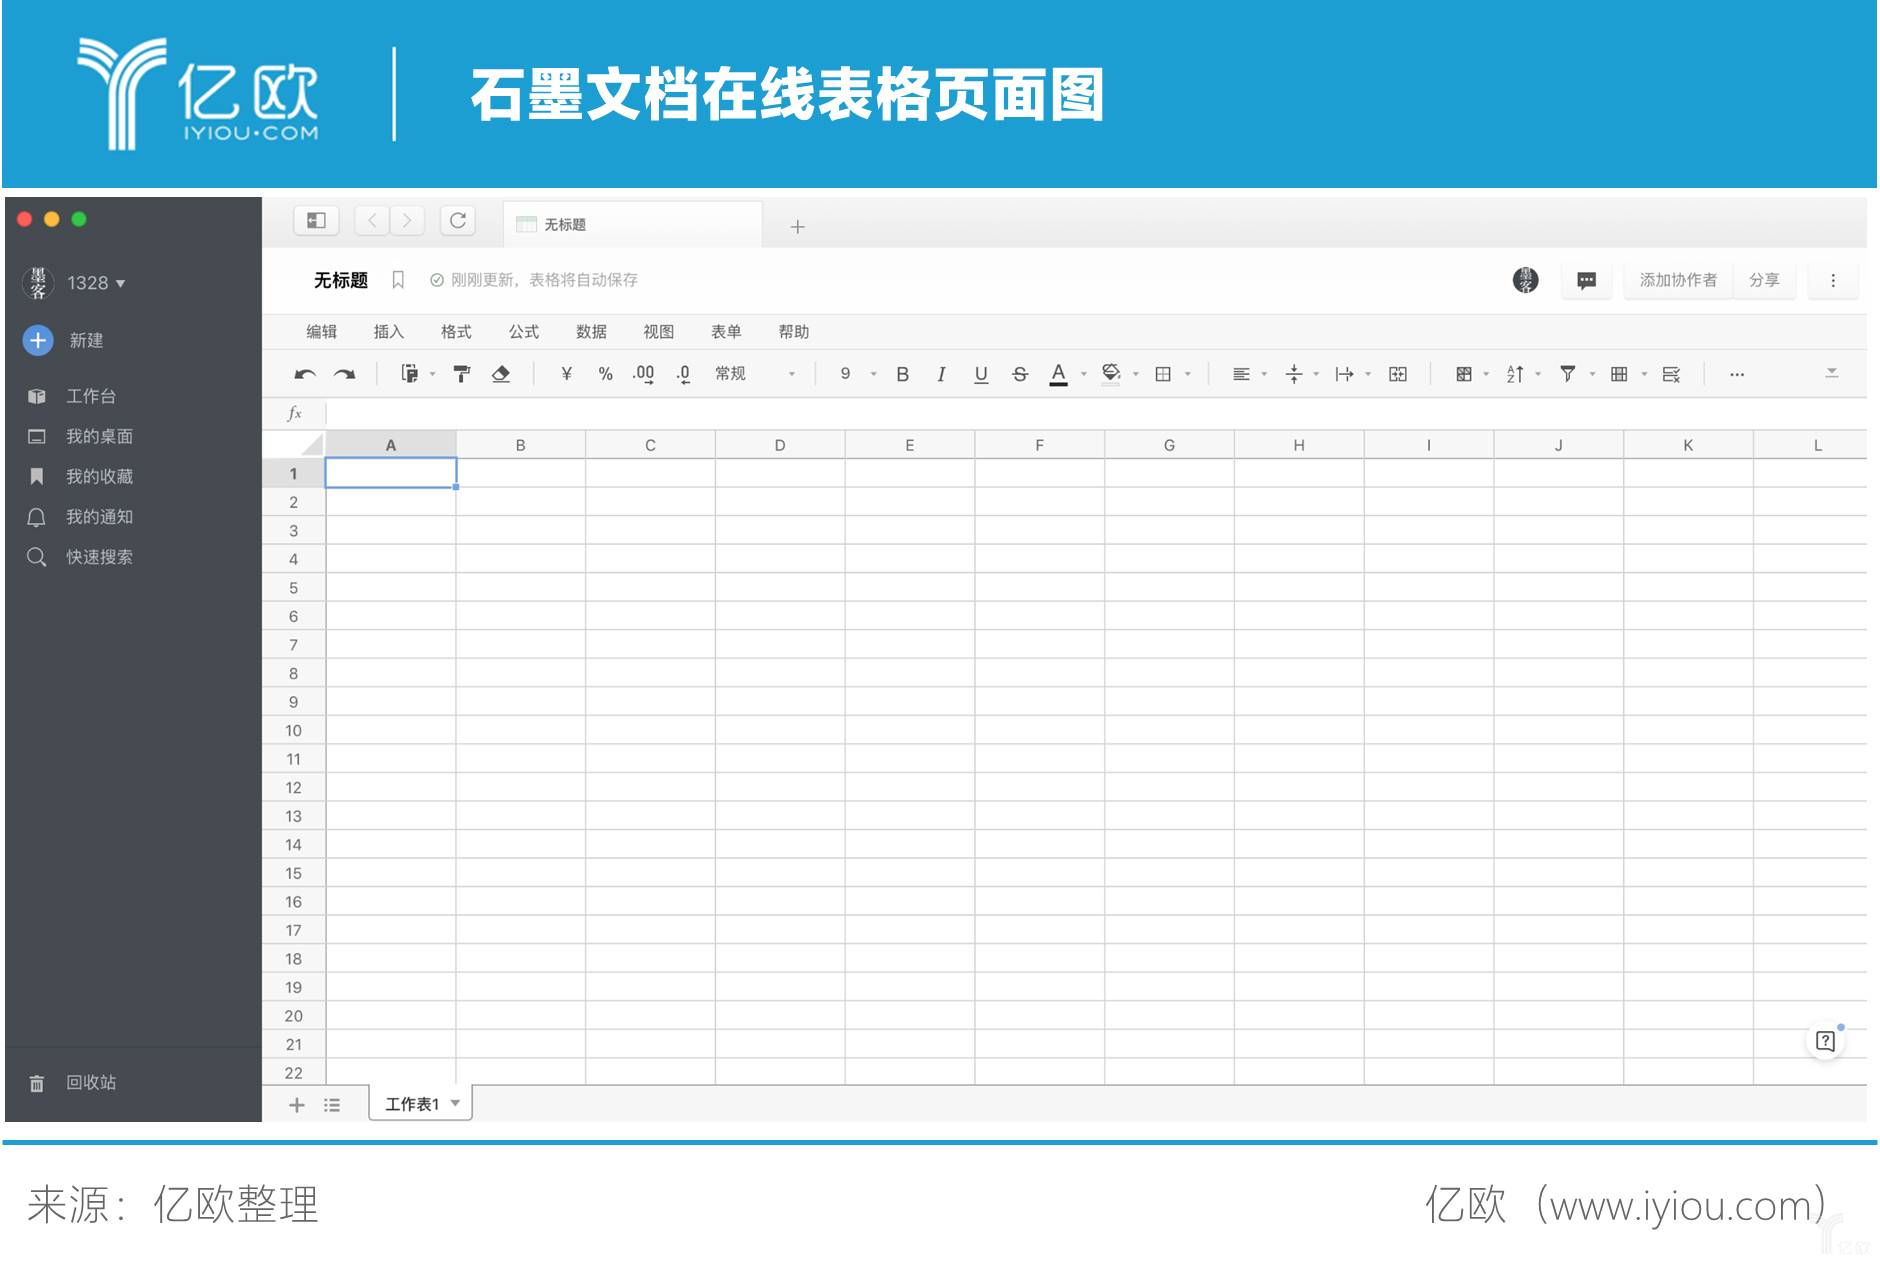Open 工作台 in the sidebar
This screenshot has width=1880, height=1264.
click(72, 396)
